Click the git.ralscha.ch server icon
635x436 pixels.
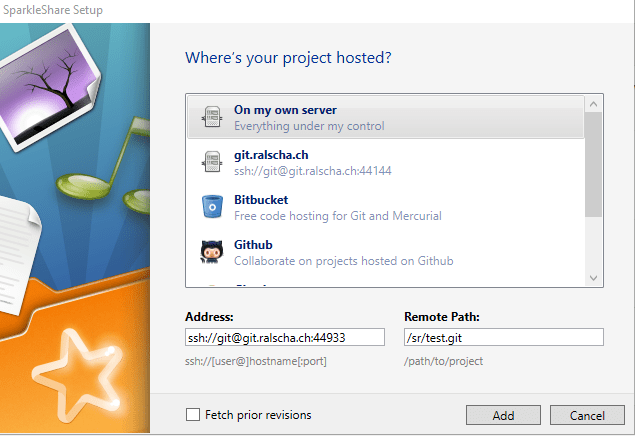[x=211, y=162]
